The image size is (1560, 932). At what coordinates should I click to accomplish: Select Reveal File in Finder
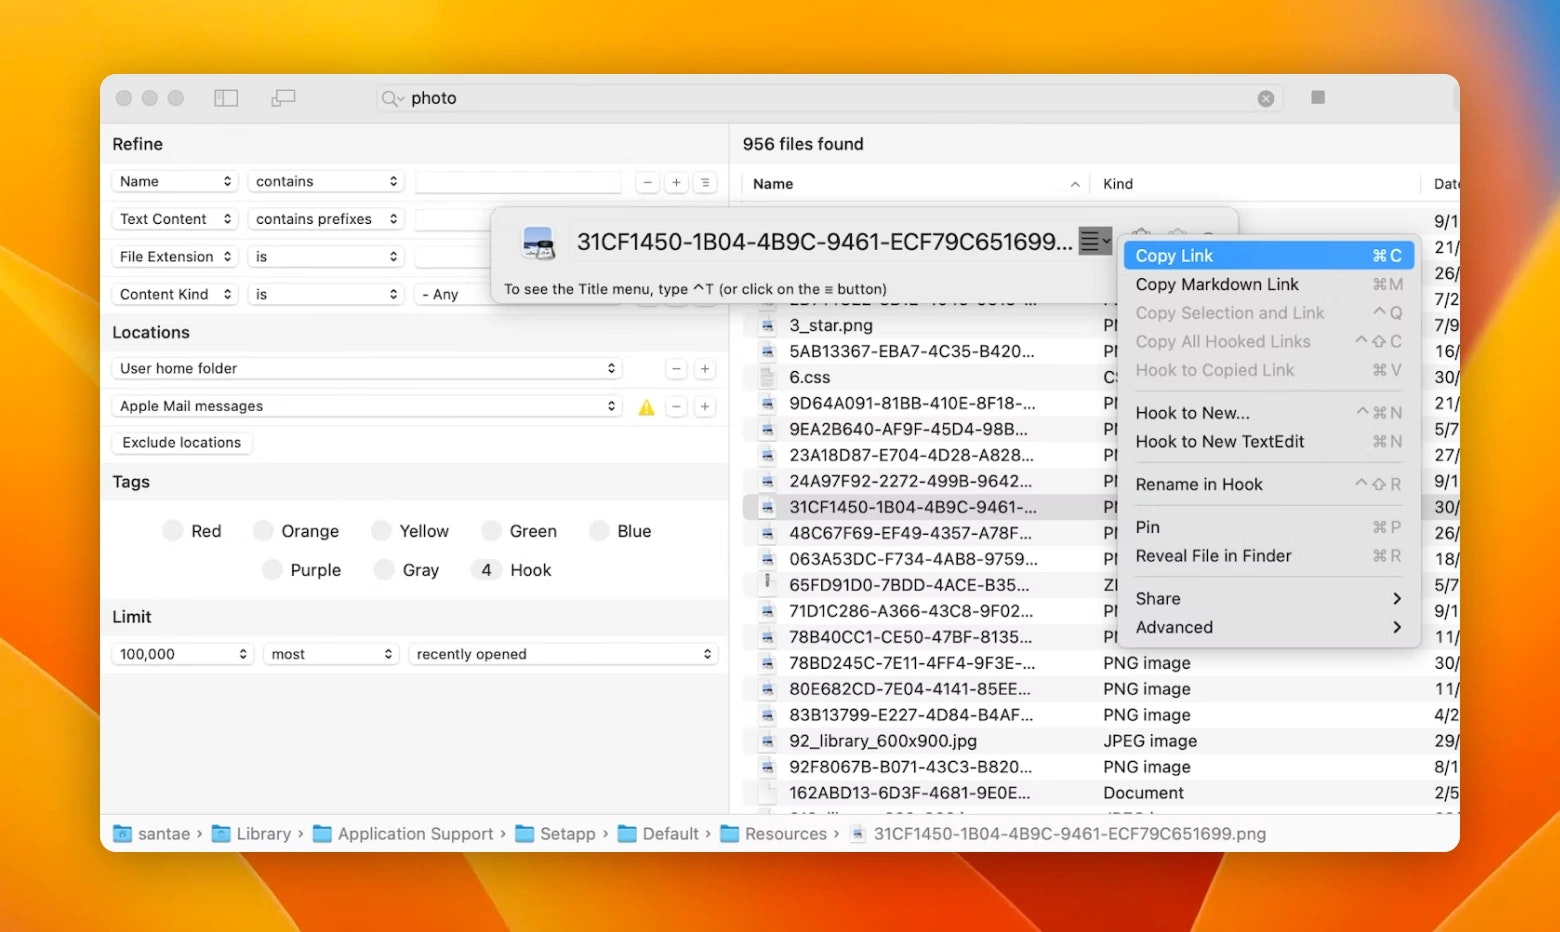click(x=1268, y=556)
